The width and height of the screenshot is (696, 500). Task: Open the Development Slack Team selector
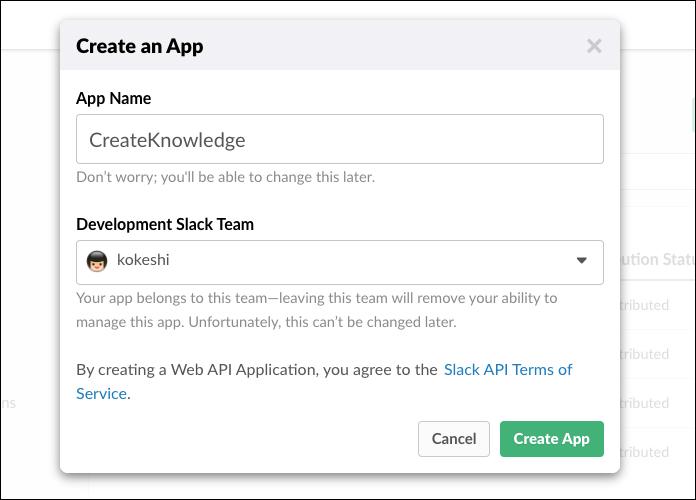tap(340, 262)
